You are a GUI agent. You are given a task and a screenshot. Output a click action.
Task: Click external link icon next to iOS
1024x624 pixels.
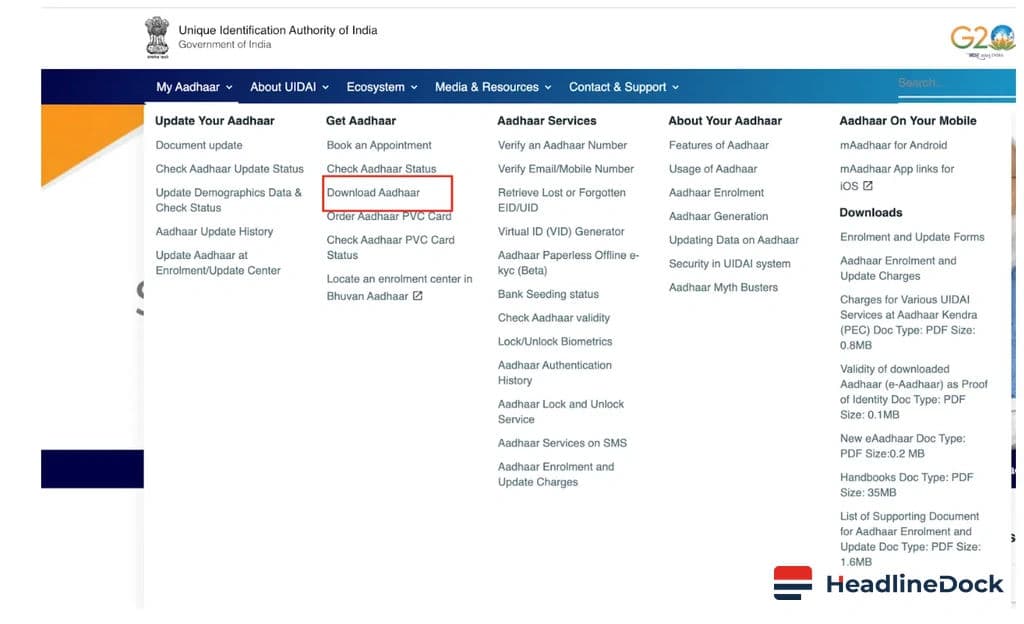(868, 186)
